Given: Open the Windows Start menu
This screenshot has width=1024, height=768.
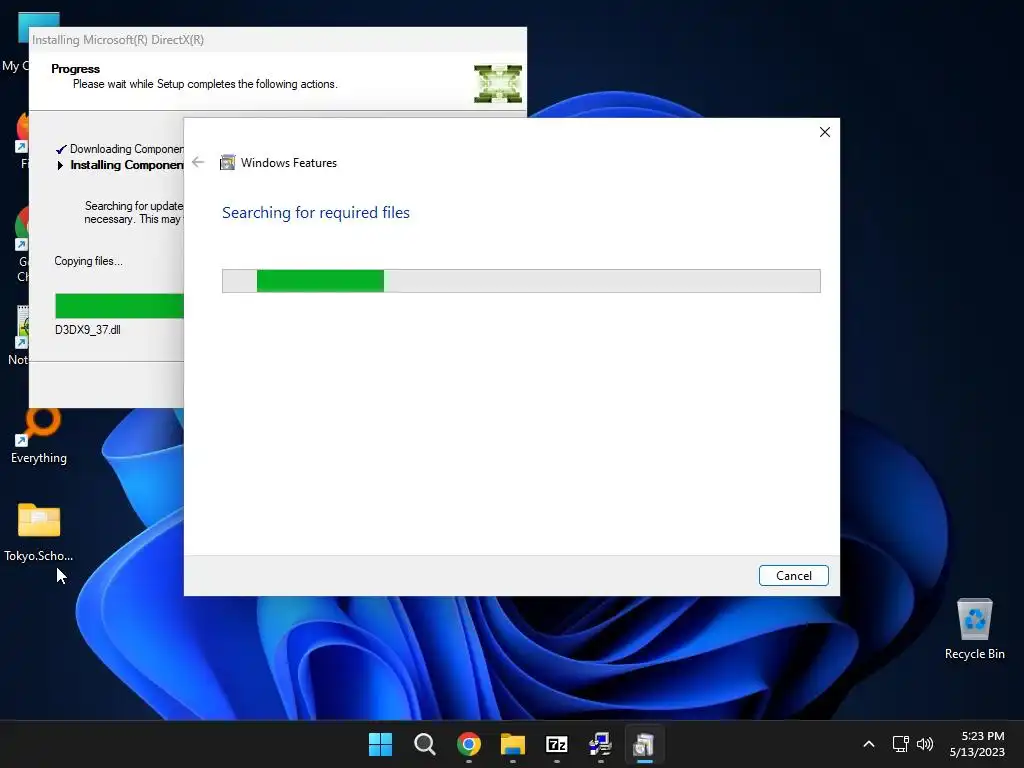Looking at the screenshot, I should (380, 744).
